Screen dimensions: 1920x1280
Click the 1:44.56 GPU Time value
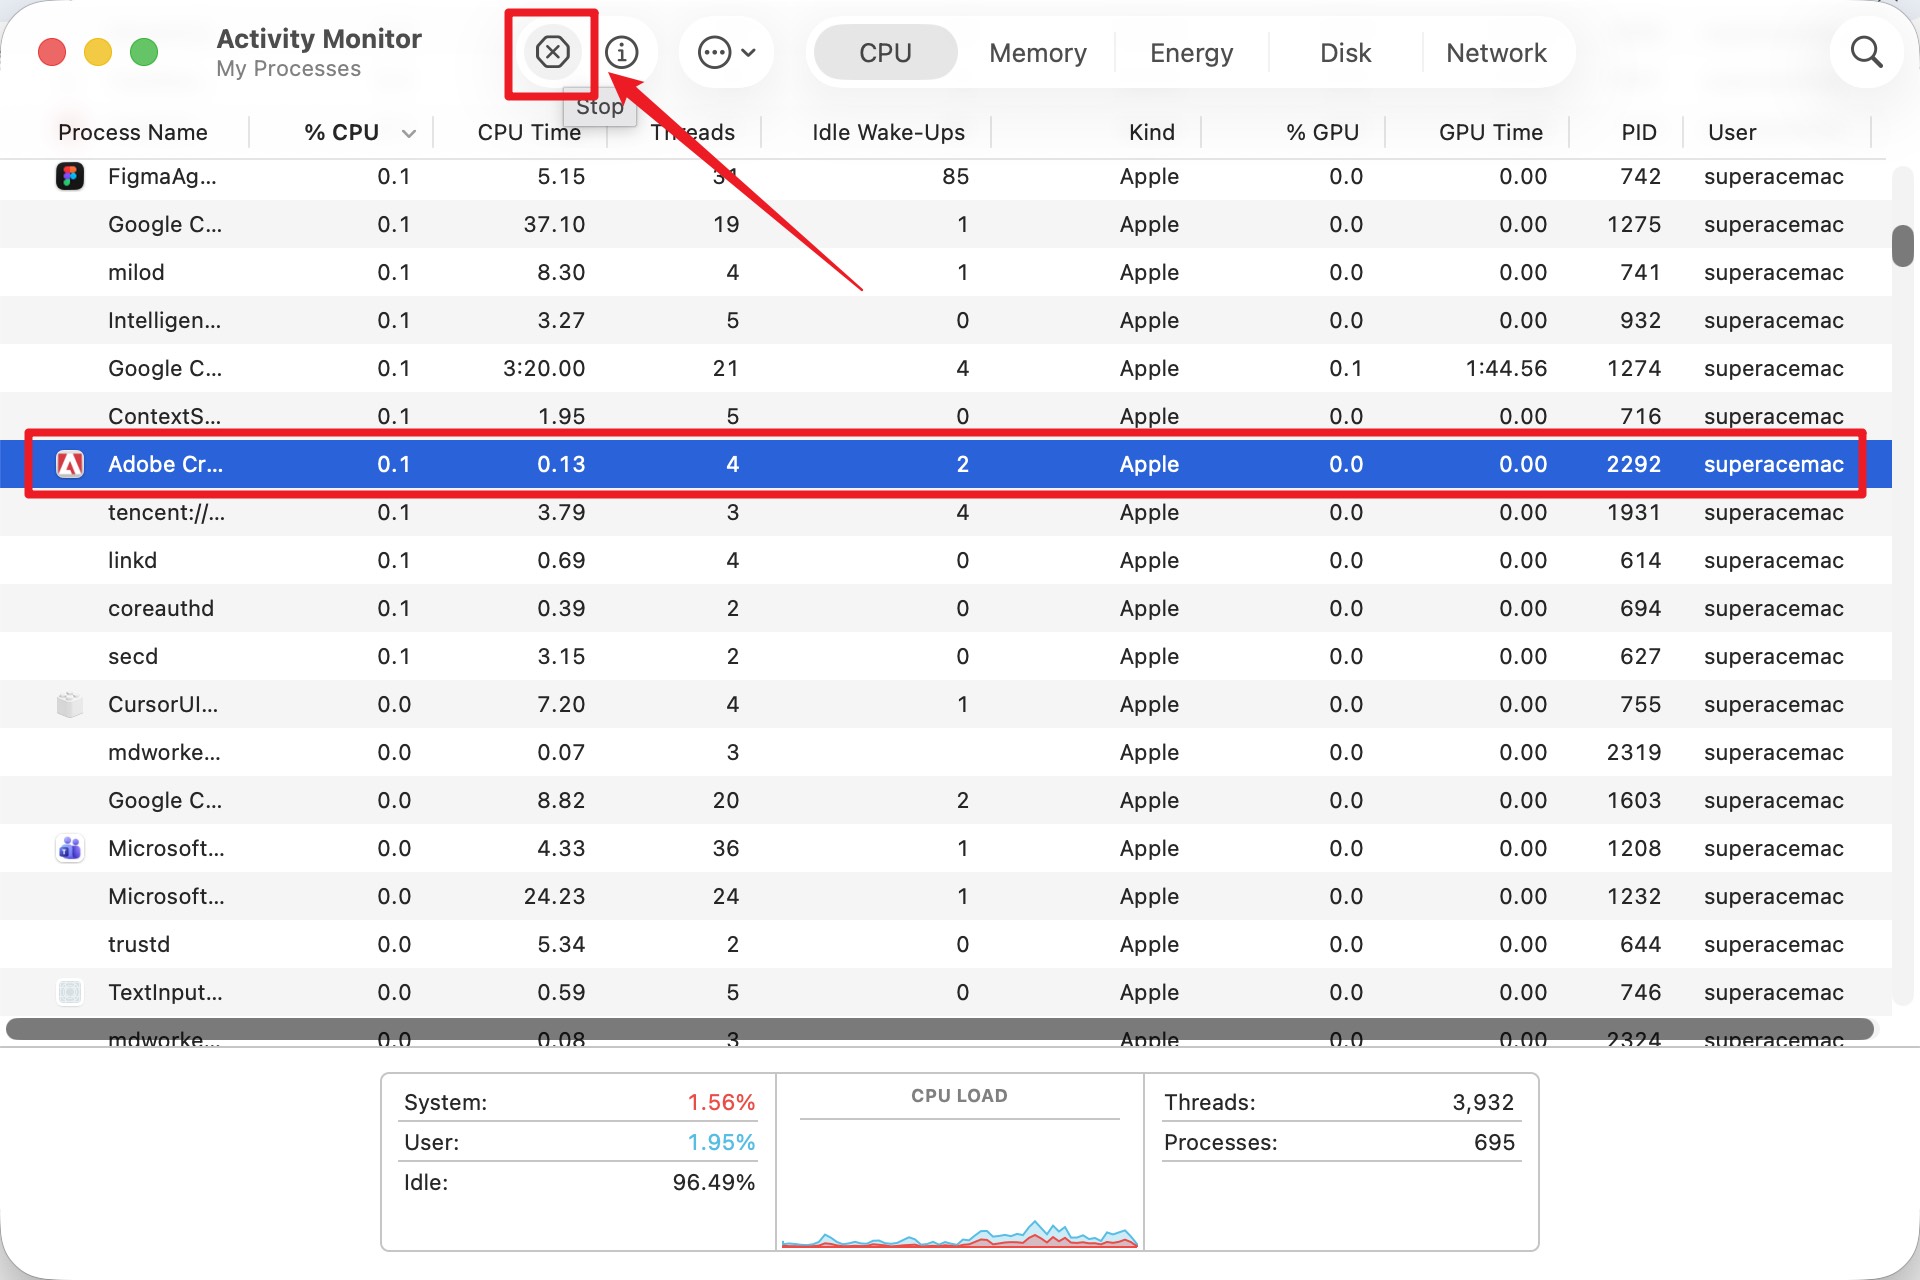1506,368
